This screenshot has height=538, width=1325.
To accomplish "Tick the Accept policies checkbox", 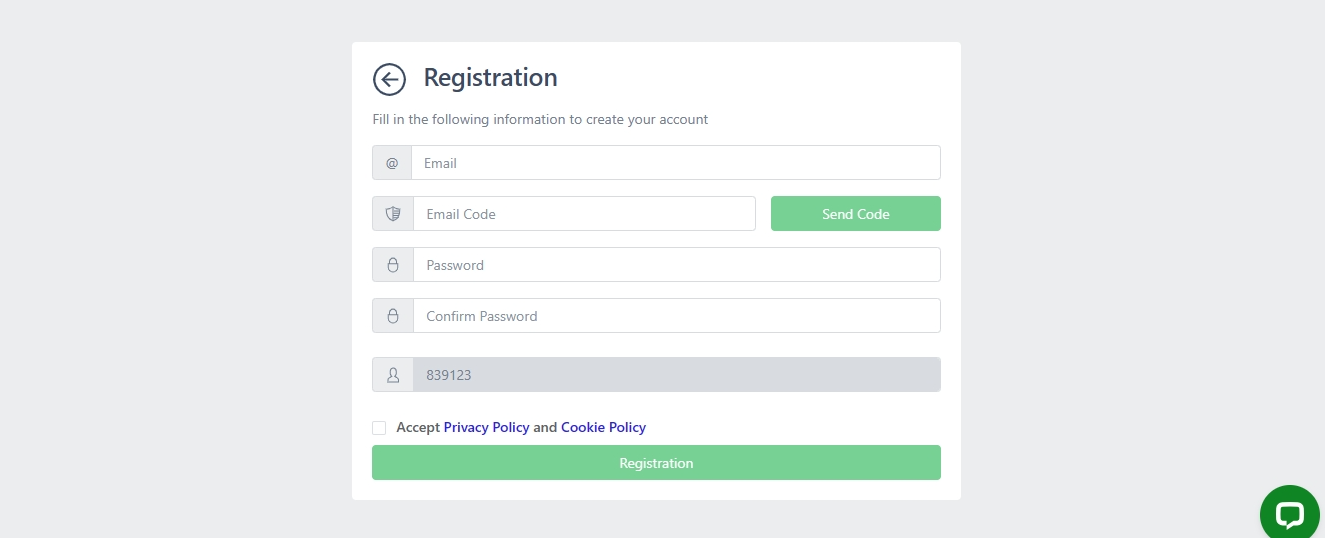I will (379, 428).
